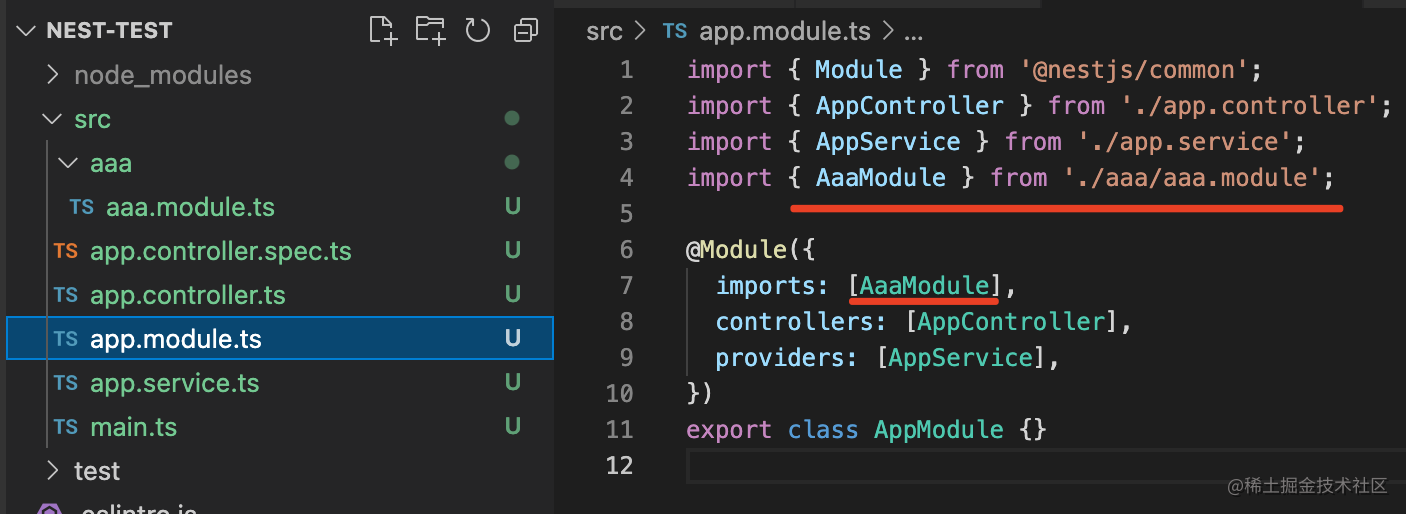This screenshot has height=514, width=1406.
Task: Click the New Folder icon in explorer header
Action: point(430,30)
